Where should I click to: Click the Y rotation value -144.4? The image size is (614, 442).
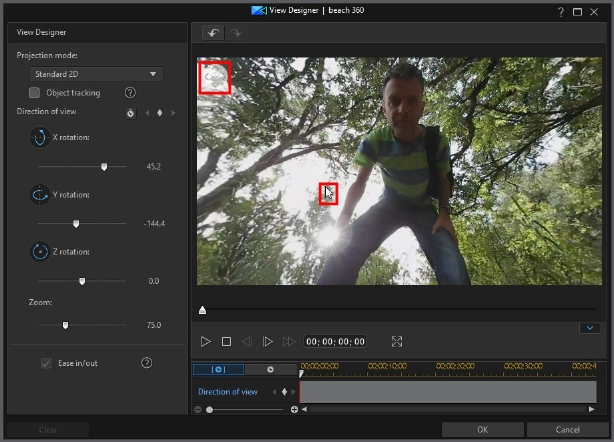click(x=154, y=224)
